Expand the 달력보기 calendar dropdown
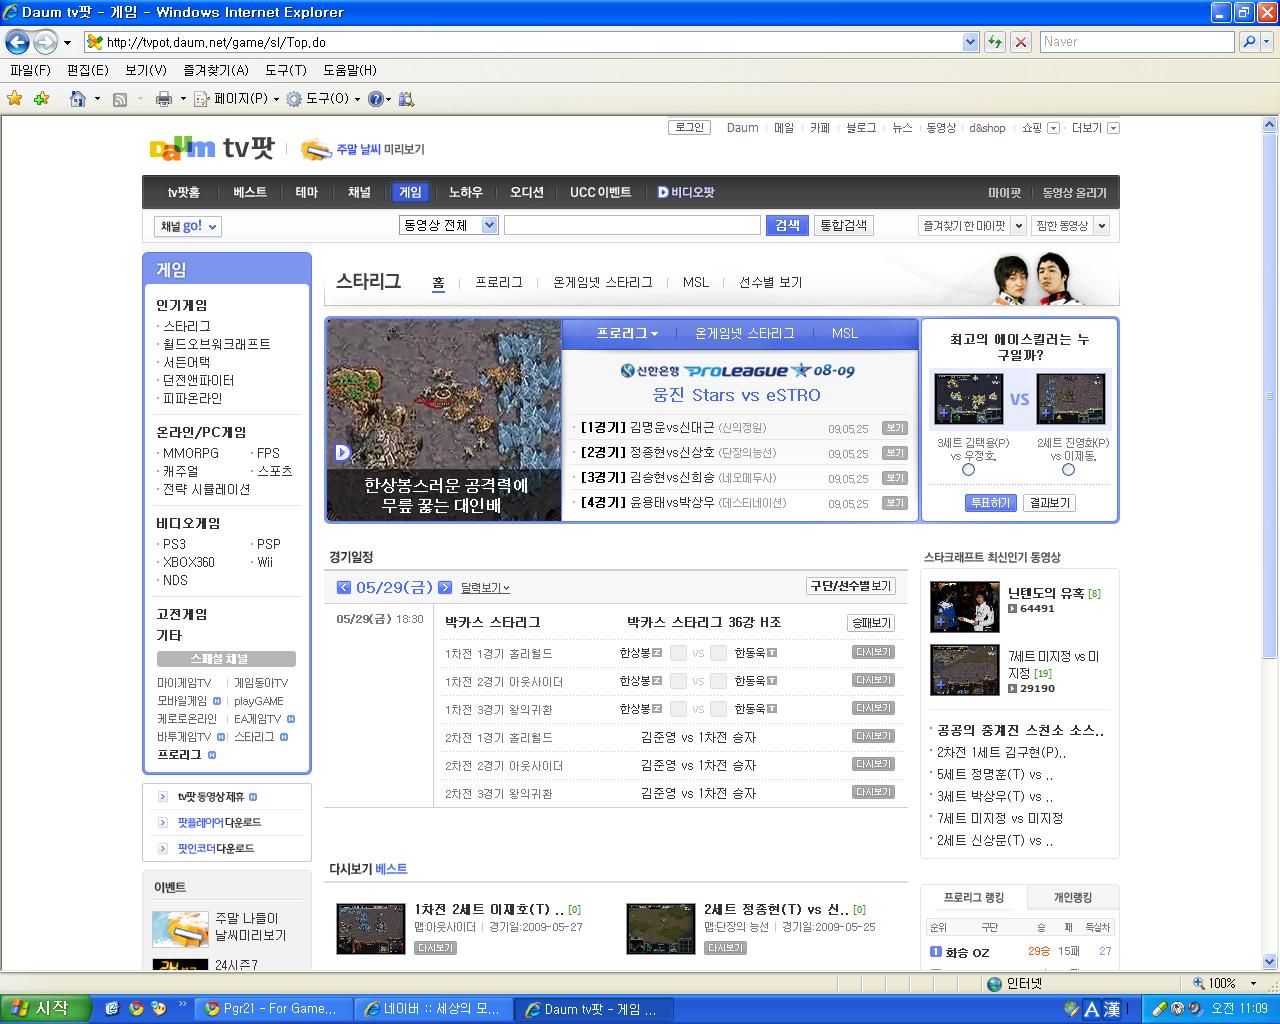The image size is (1280, 1024). [485, 588]
